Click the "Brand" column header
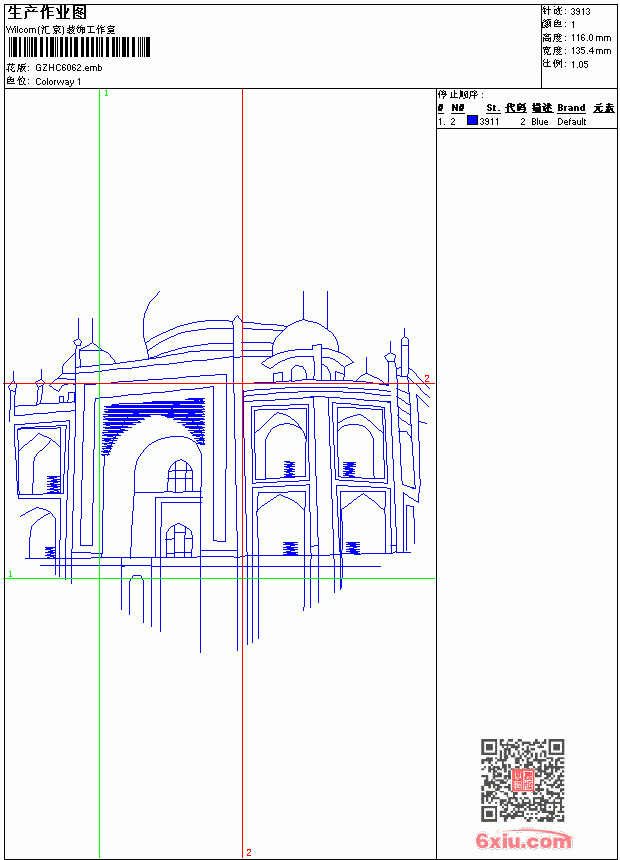620x860 pixels. pyautogui.click(x=571, y=108)
